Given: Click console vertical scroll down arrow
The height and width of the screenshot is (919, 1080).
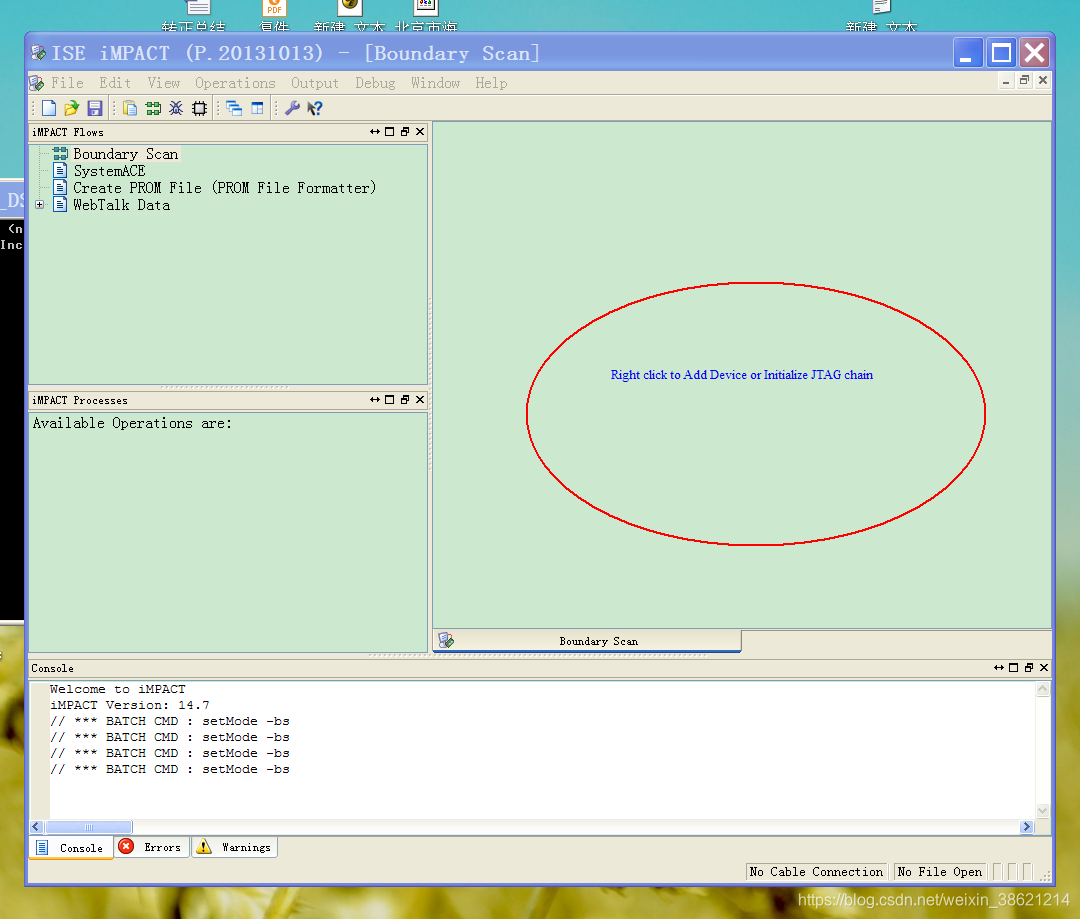Looking at the screenshot, I should 1043,811.
